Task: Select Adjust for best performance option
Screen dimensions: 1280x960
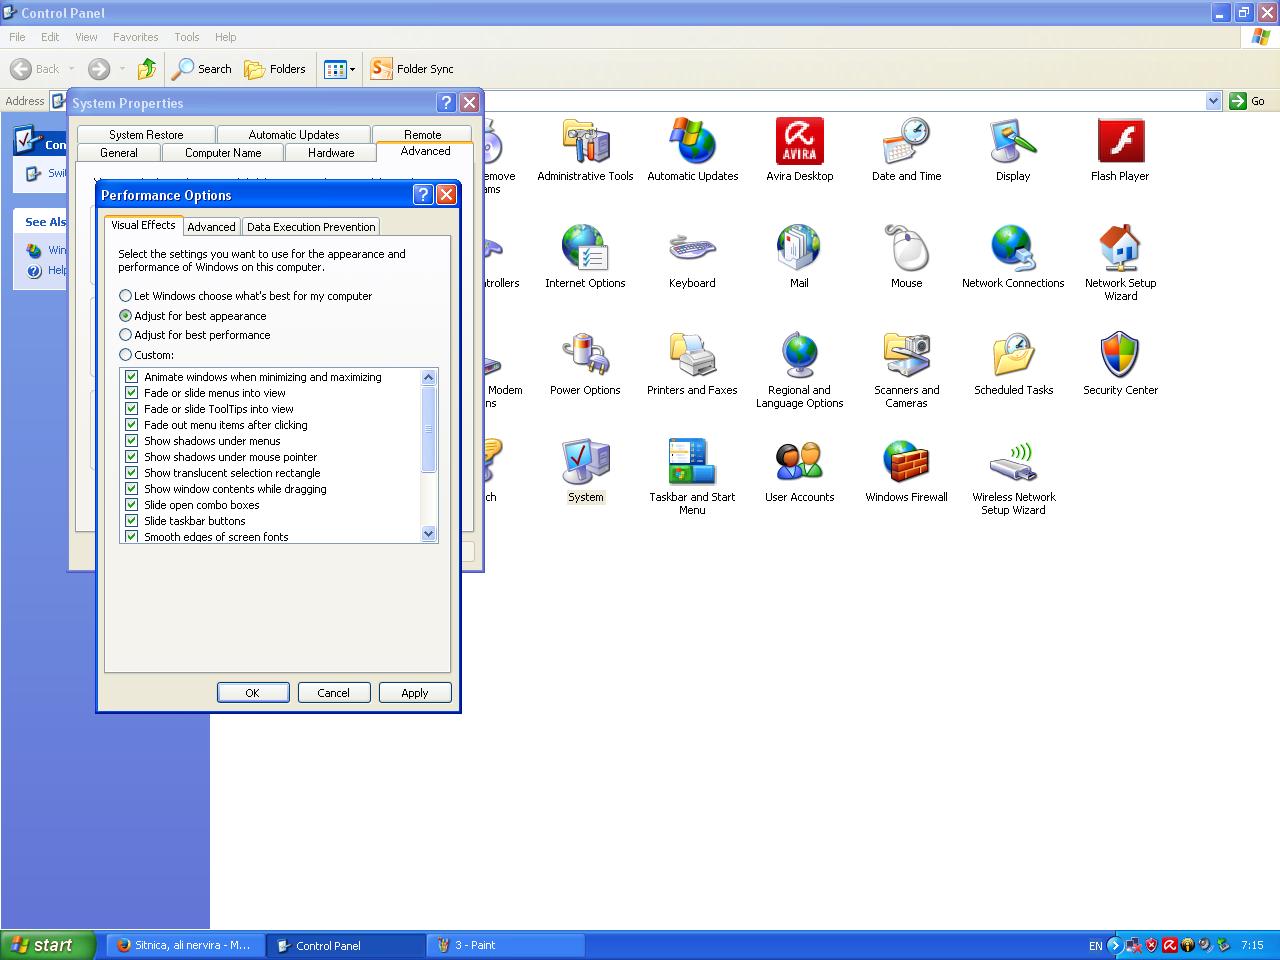Action: (x=126, y=335)
